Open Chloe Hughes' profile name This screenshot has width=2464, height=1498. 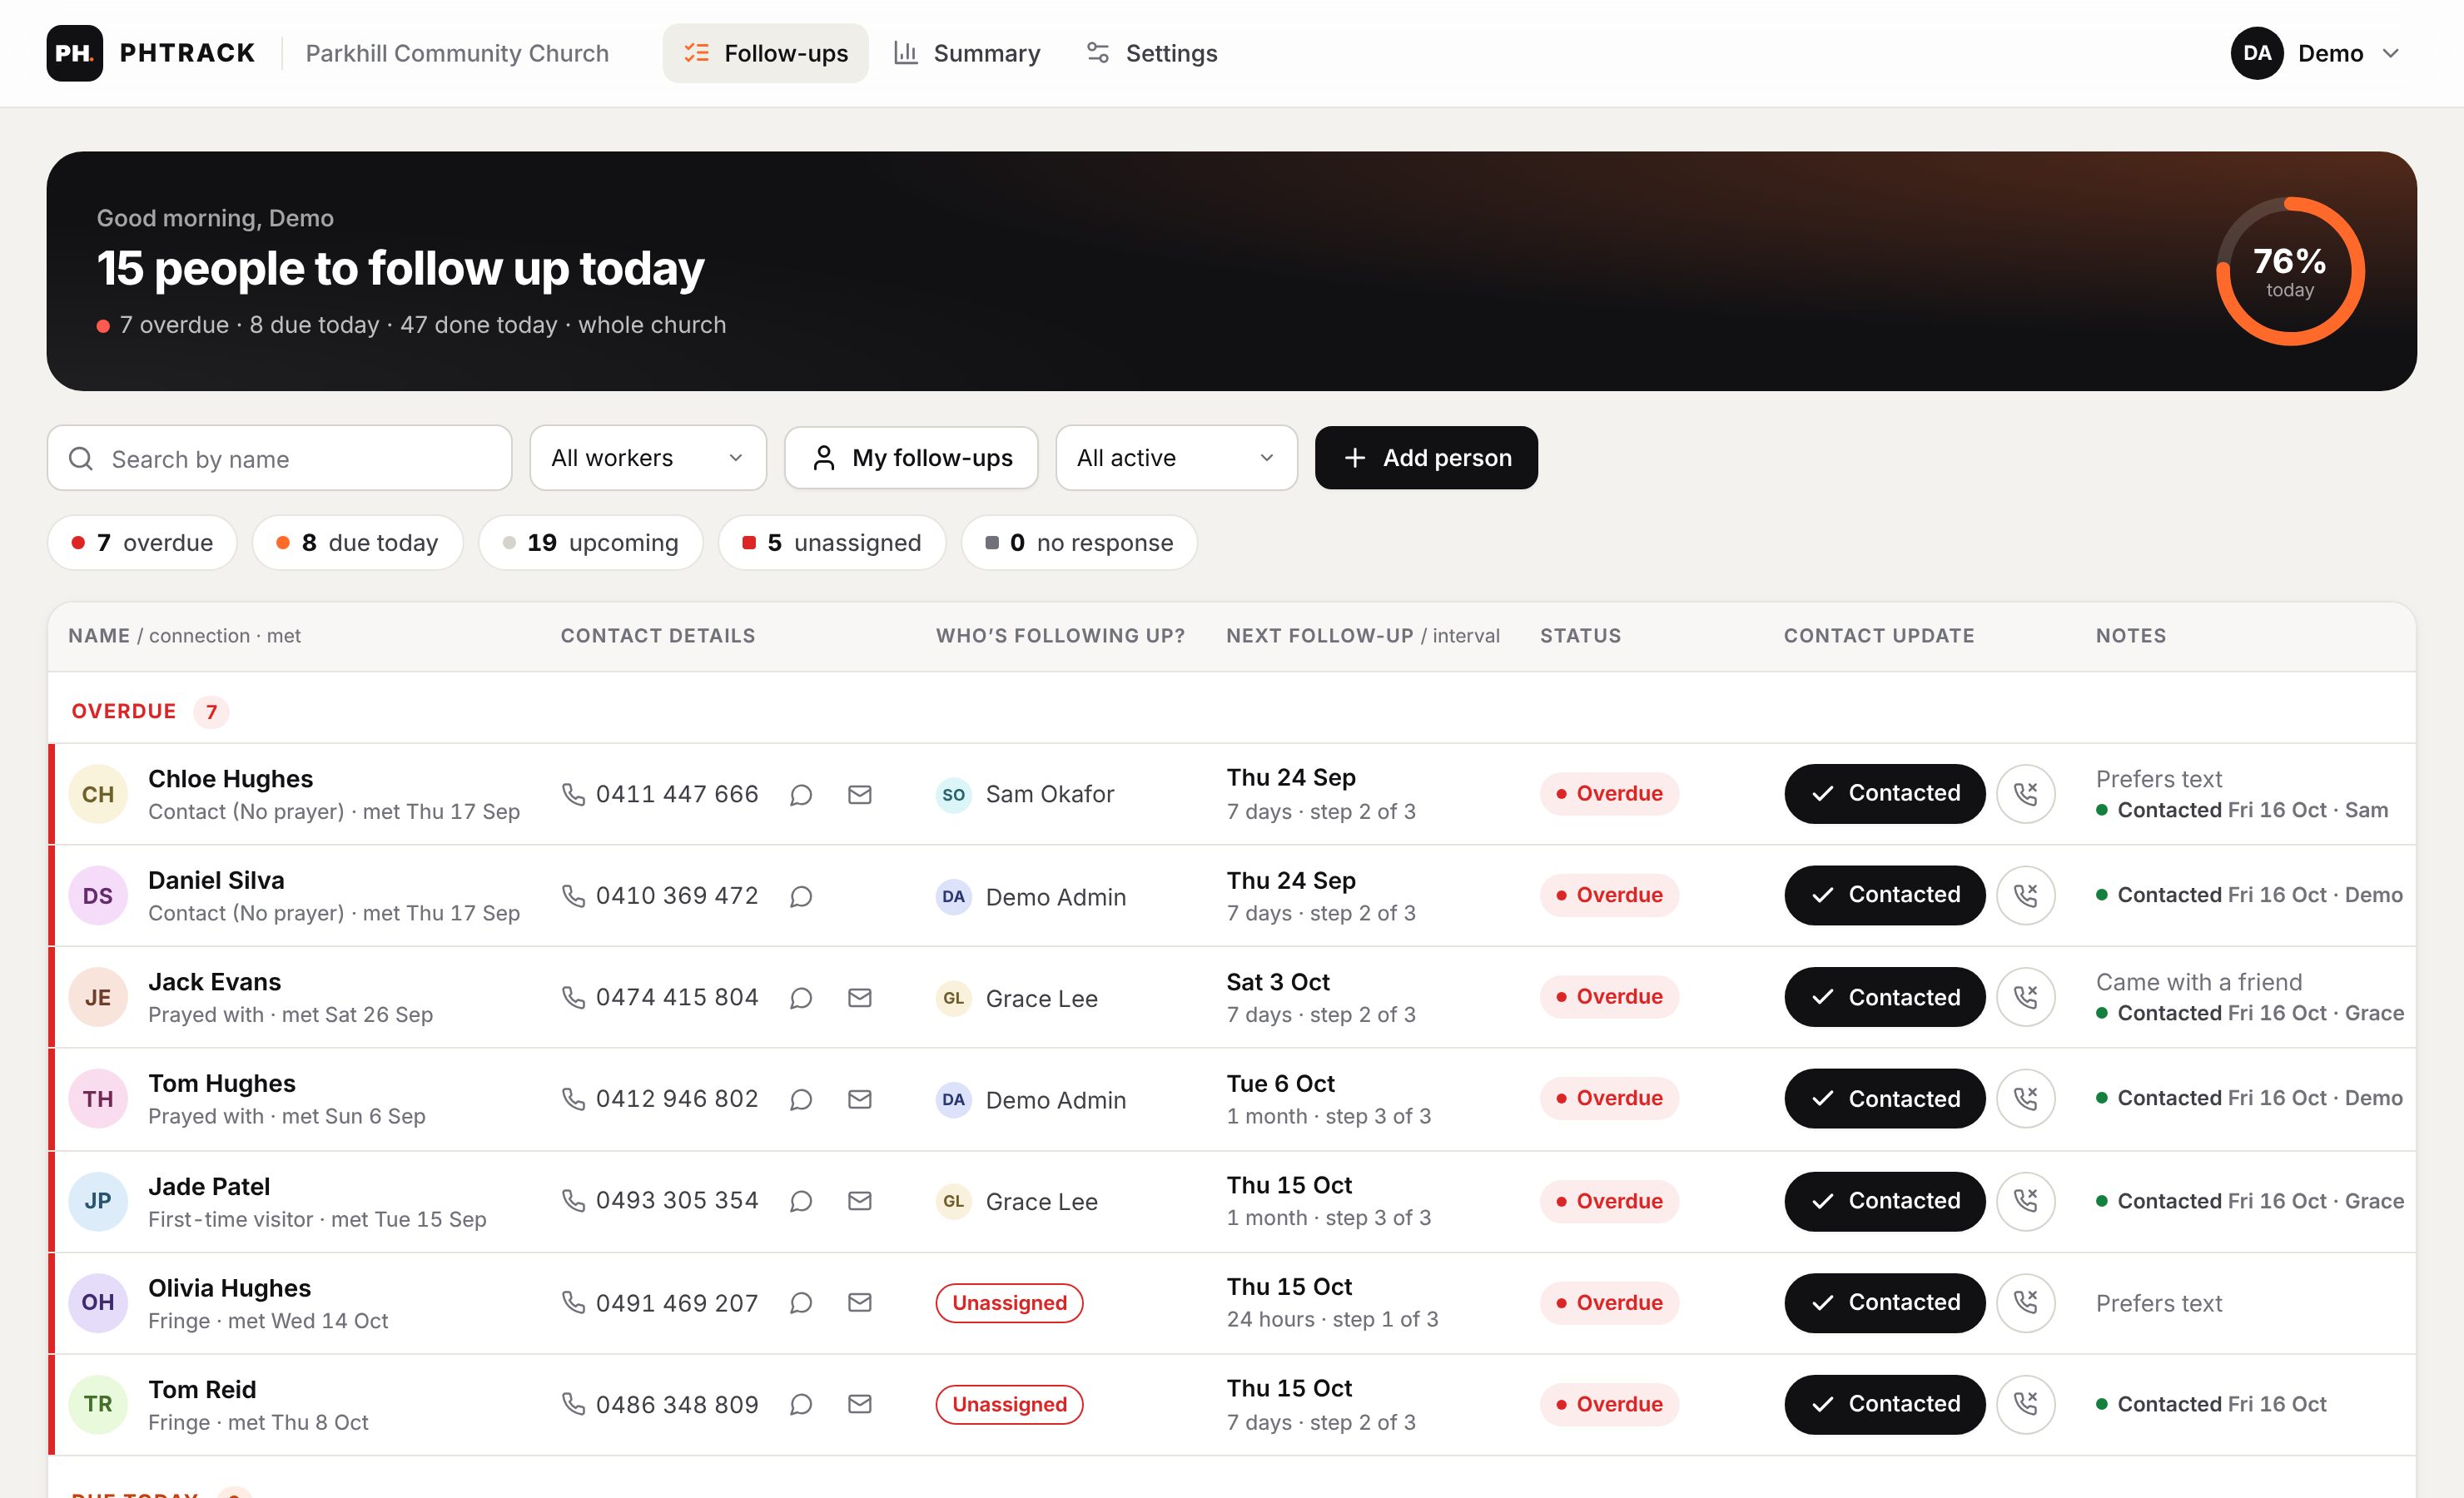point(230,779)
